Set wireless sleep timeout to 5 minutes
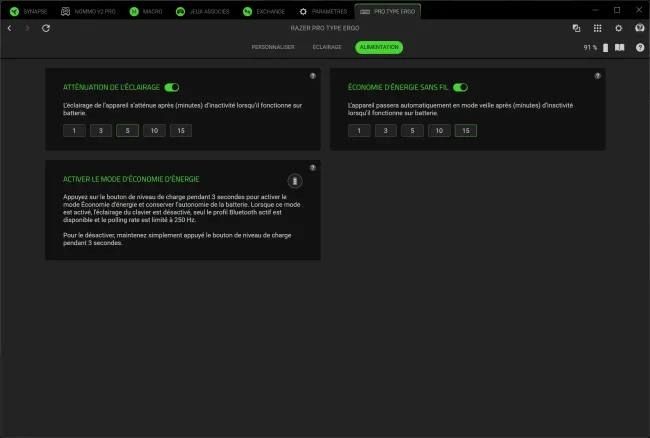Screen dimensions: 650x438 click(x=412, y=131)
